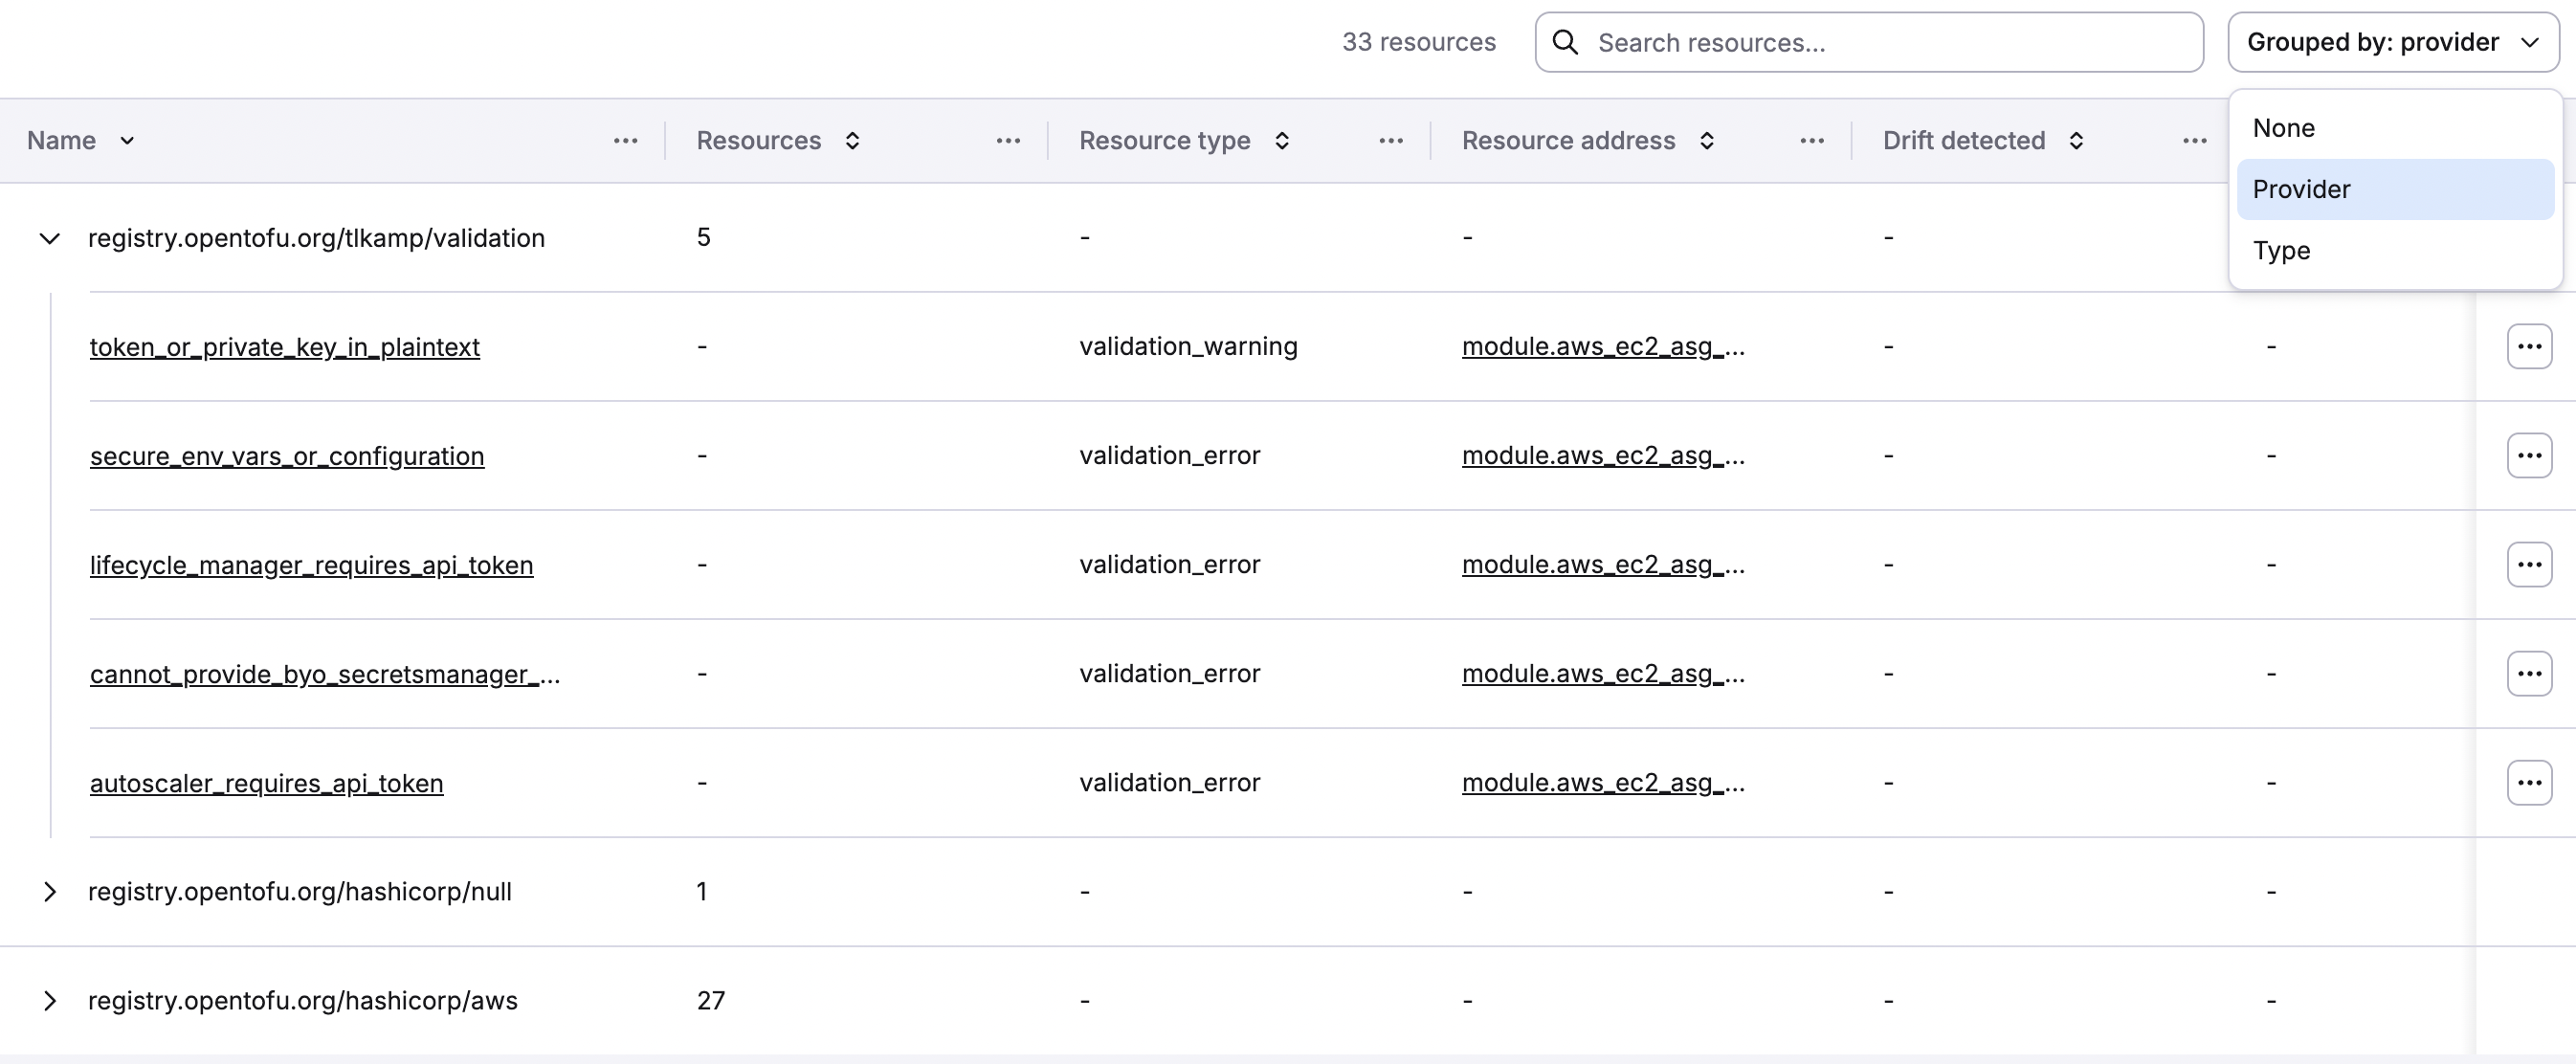The image size is (2576, 1064).
Task: Collapse the registry.opentofu.org/tlkamp/validation group
Action: [50, 238]
